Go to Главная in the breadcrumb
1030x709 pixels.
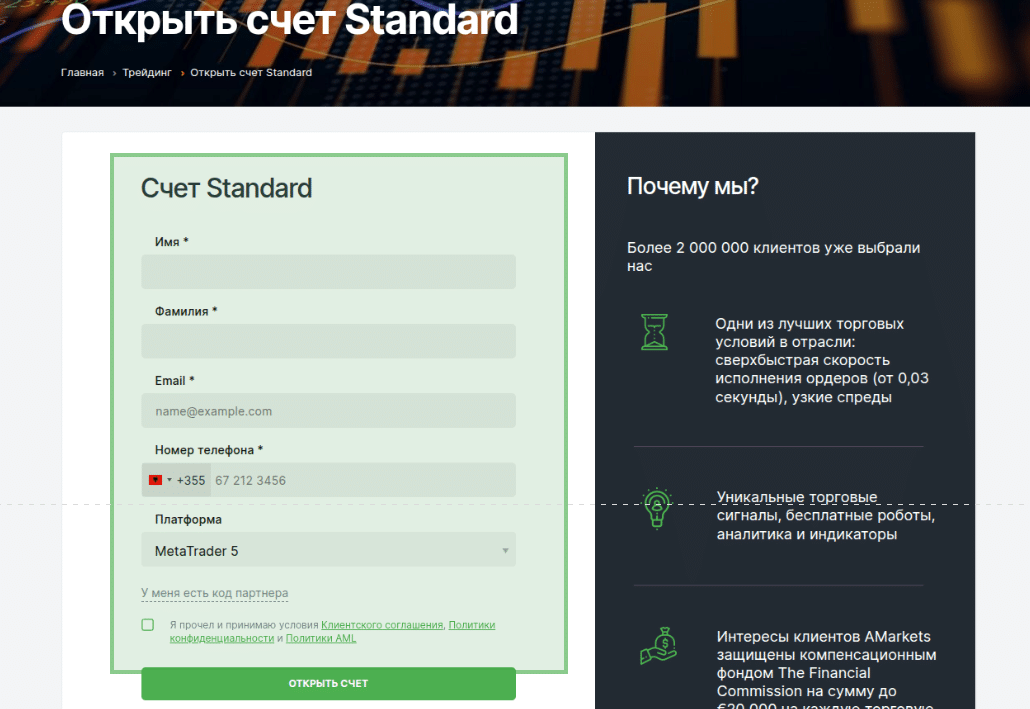pyautogui.click(x=82, y=73)
